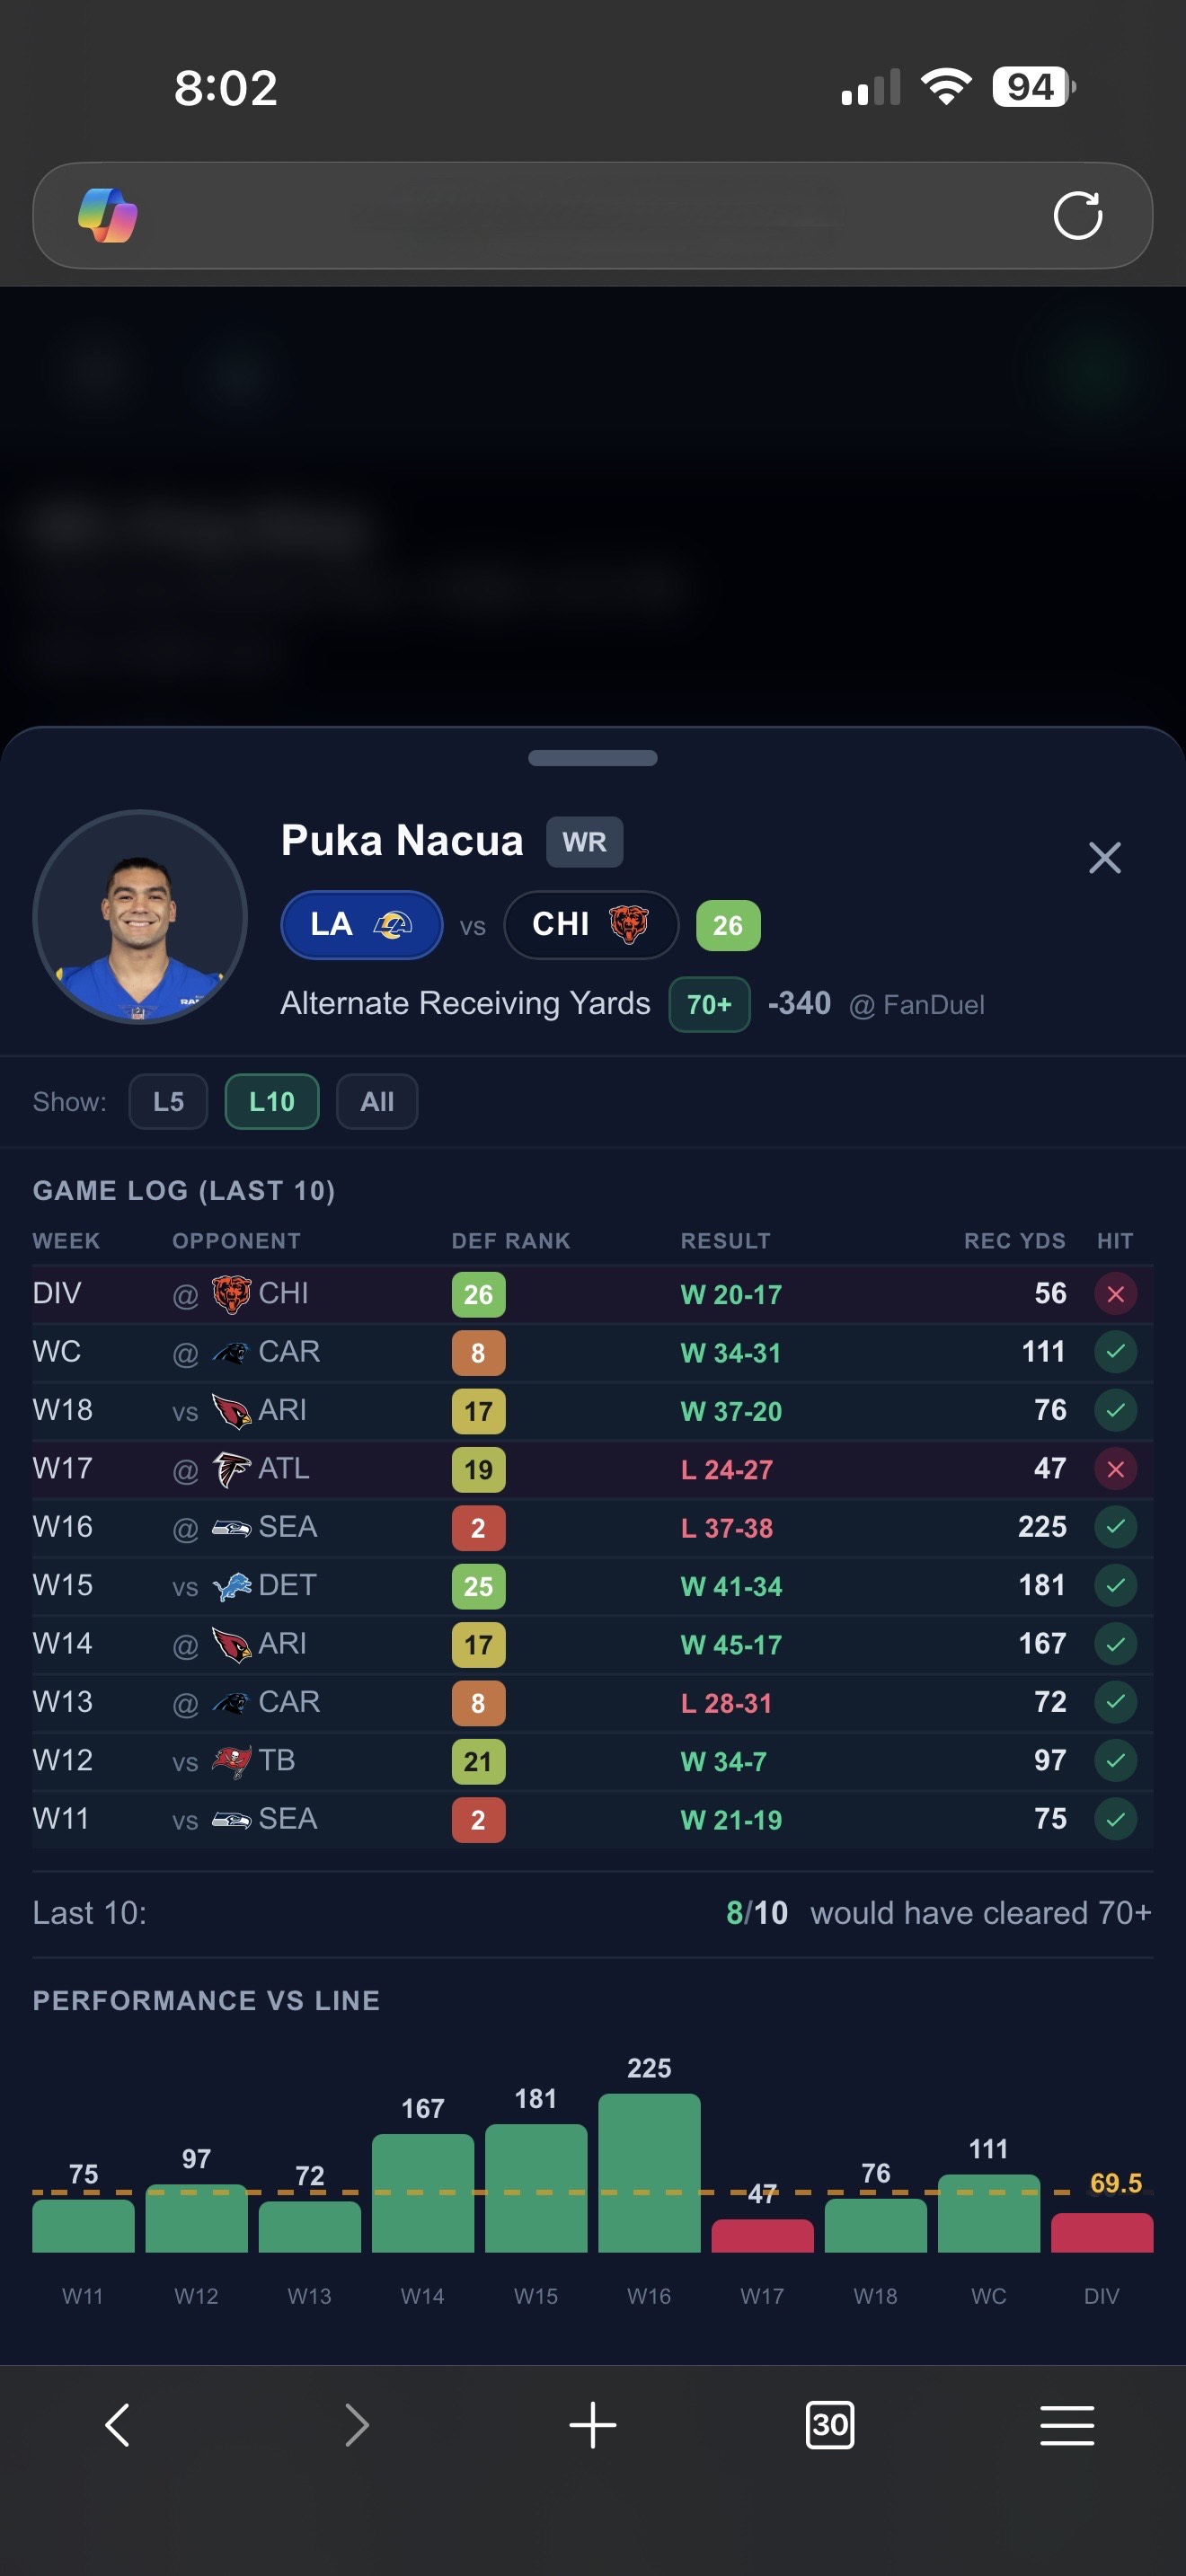
Task: Select the 70+ alternate line chip
Action: 709,1004
